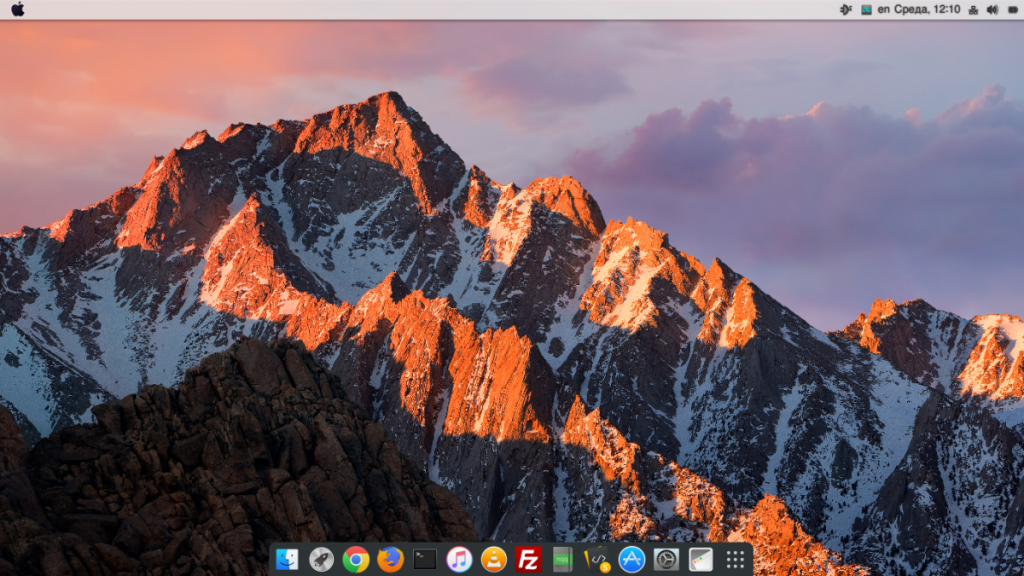Launch VLC media player
This screenshot has height=576, width=1024.
[x=494, y=560]
